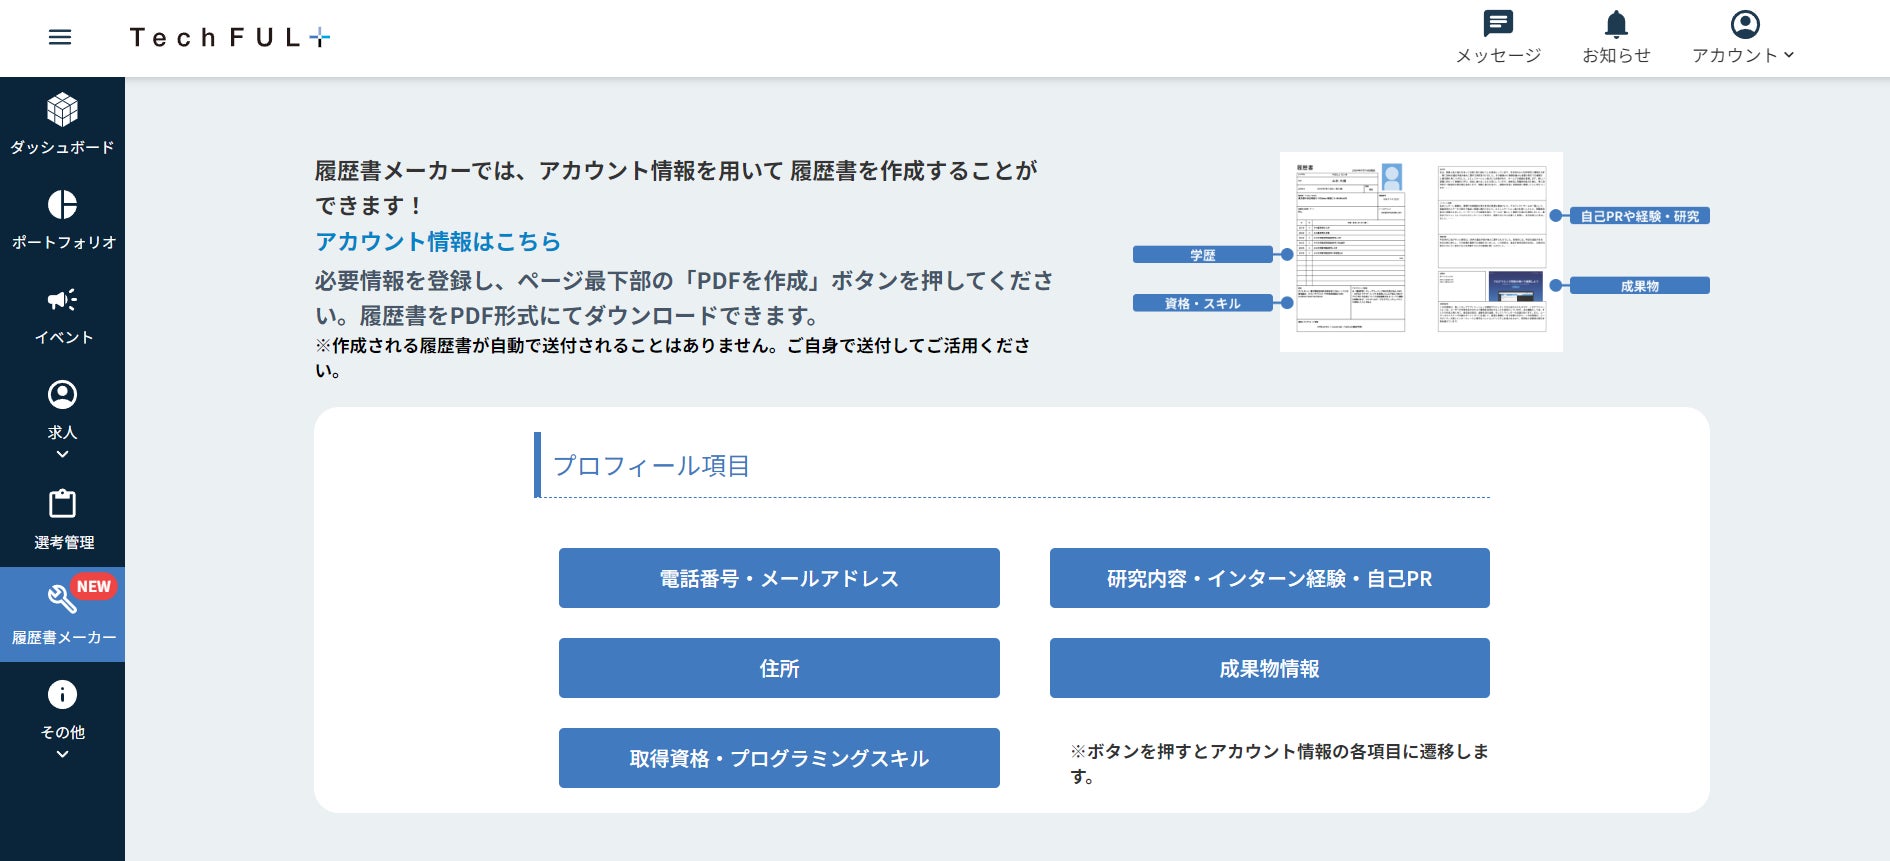This screenshot has width=1890, height=861.
Task: Click the プロフィール項目 section heading
Action: pos(651,466)
